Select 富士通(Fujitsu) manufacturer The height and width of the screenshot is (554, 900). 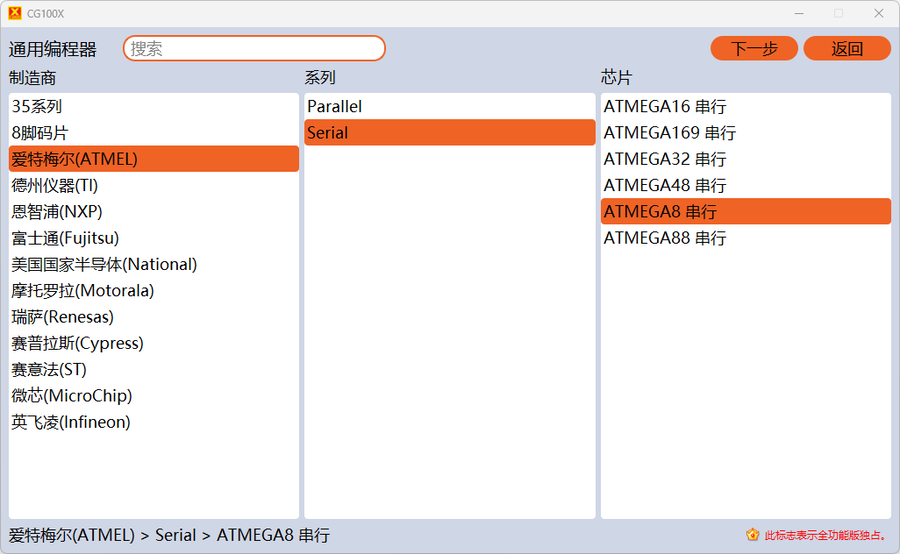click(65, 238)
